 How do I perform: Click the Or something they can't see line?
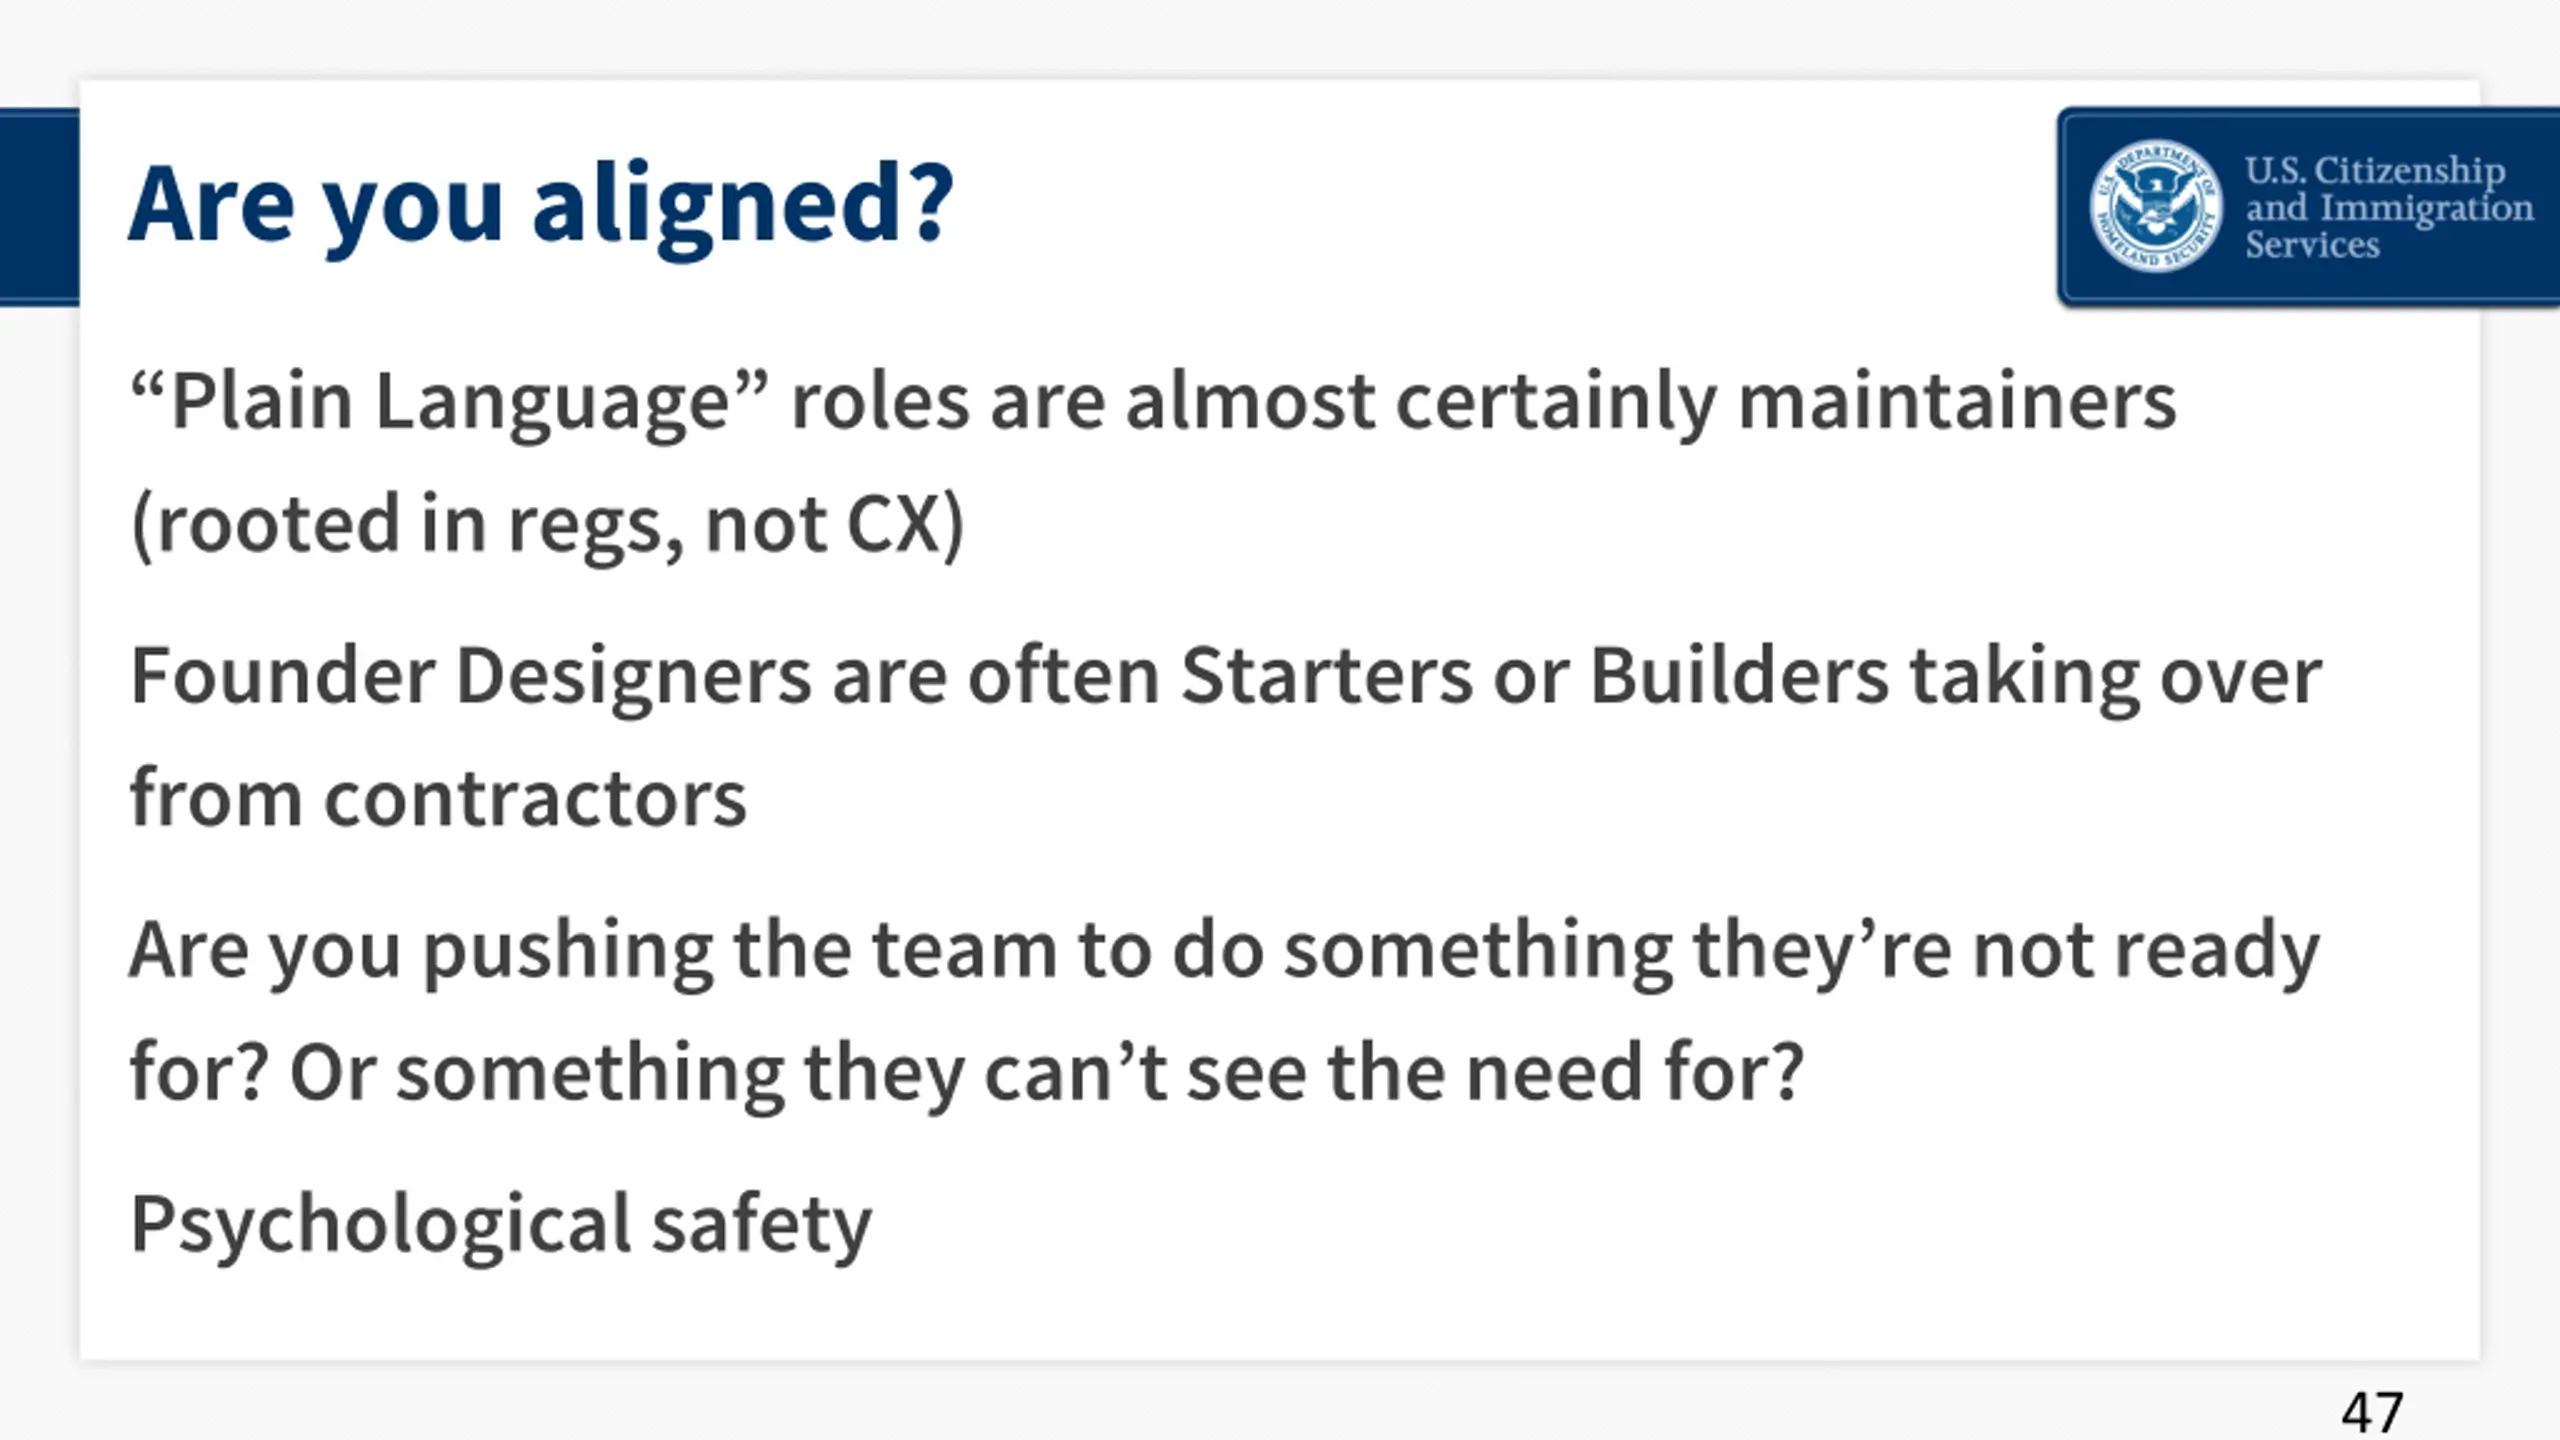click(1046, 1073)
